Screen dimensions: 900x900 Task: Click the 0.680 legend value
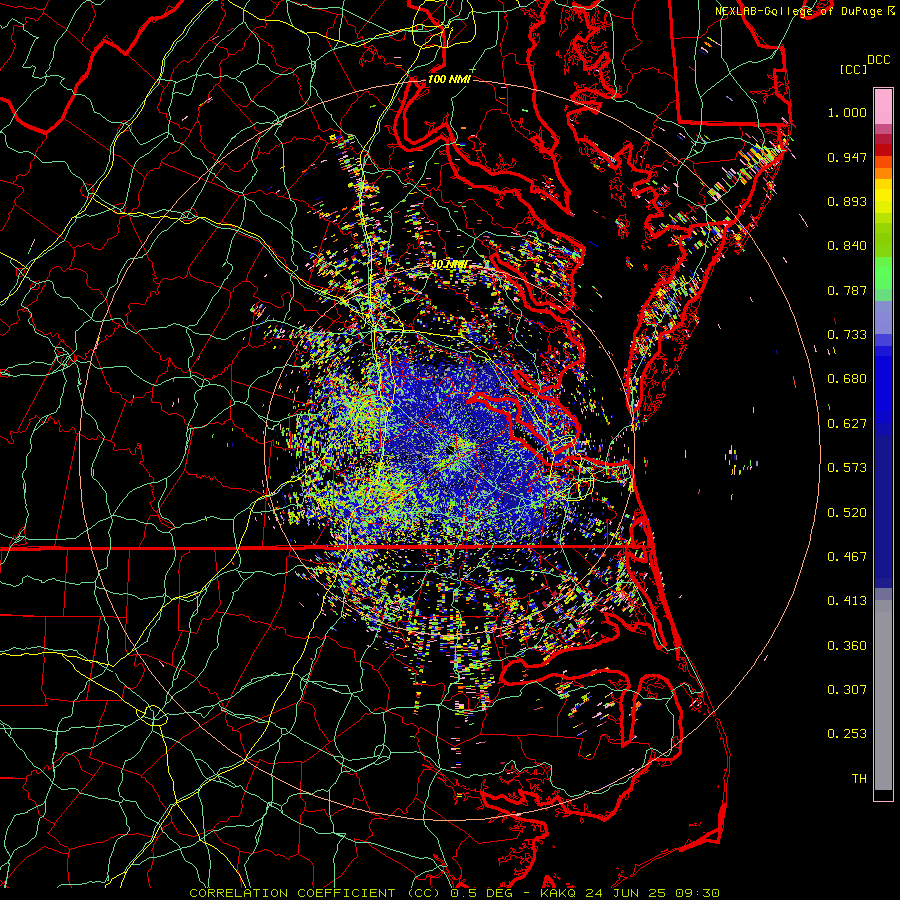(x=847, y=379)
